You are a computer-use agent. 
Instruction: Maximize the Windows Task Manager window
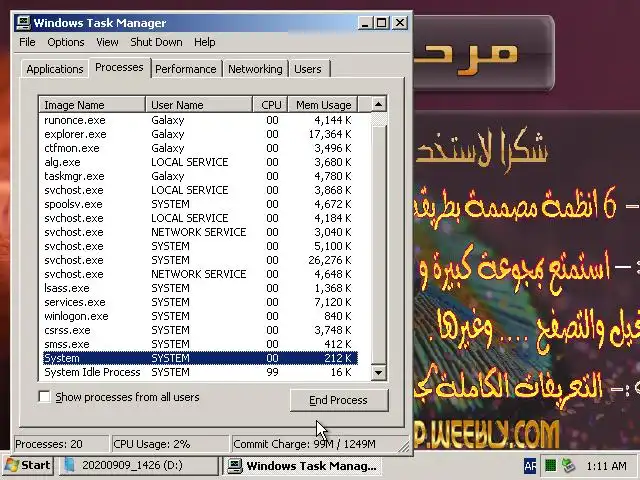pyautogui.click(x=382, y=23)
